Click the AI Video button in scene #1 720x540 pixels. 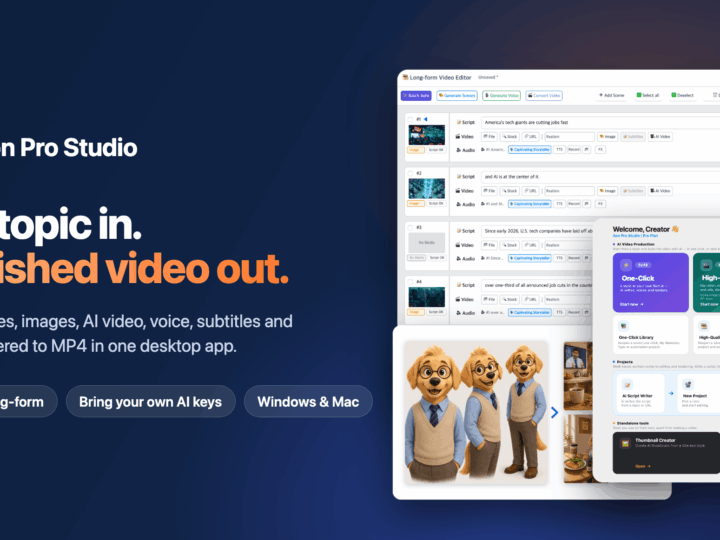[660, 136]
